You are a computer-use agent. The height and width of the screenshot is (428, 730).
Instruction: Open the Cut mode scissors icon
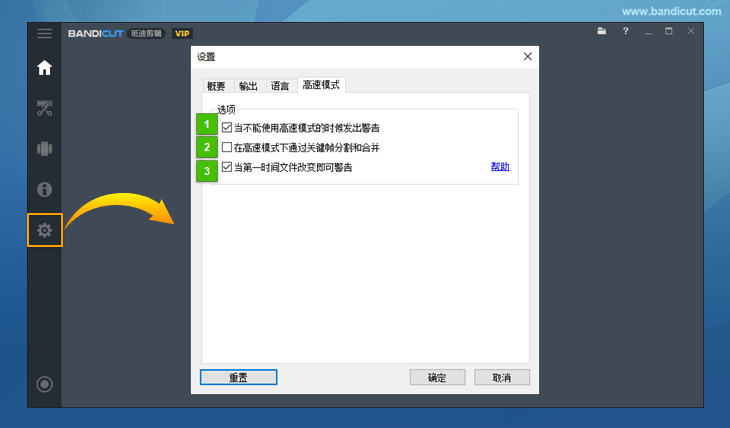click(x=45, y=108)
